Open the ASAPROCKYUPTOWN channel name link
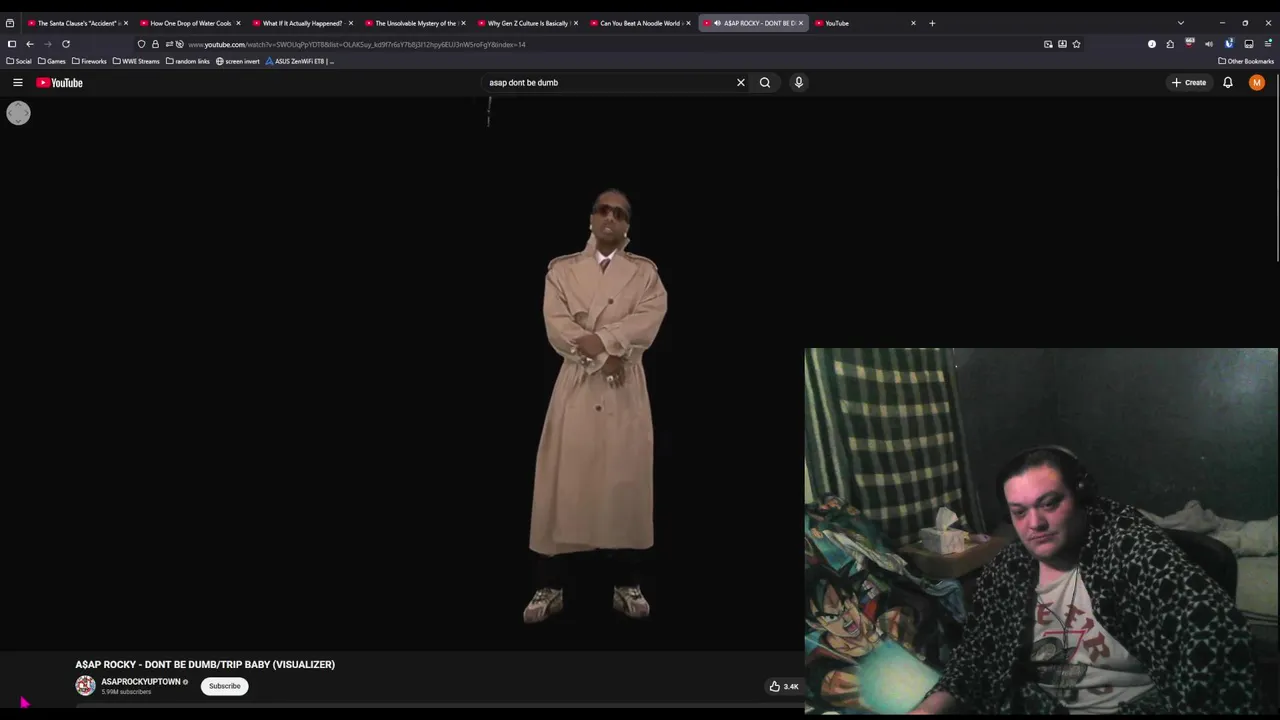Screen dimensions: 1280x720 click(x=141, y=682)
